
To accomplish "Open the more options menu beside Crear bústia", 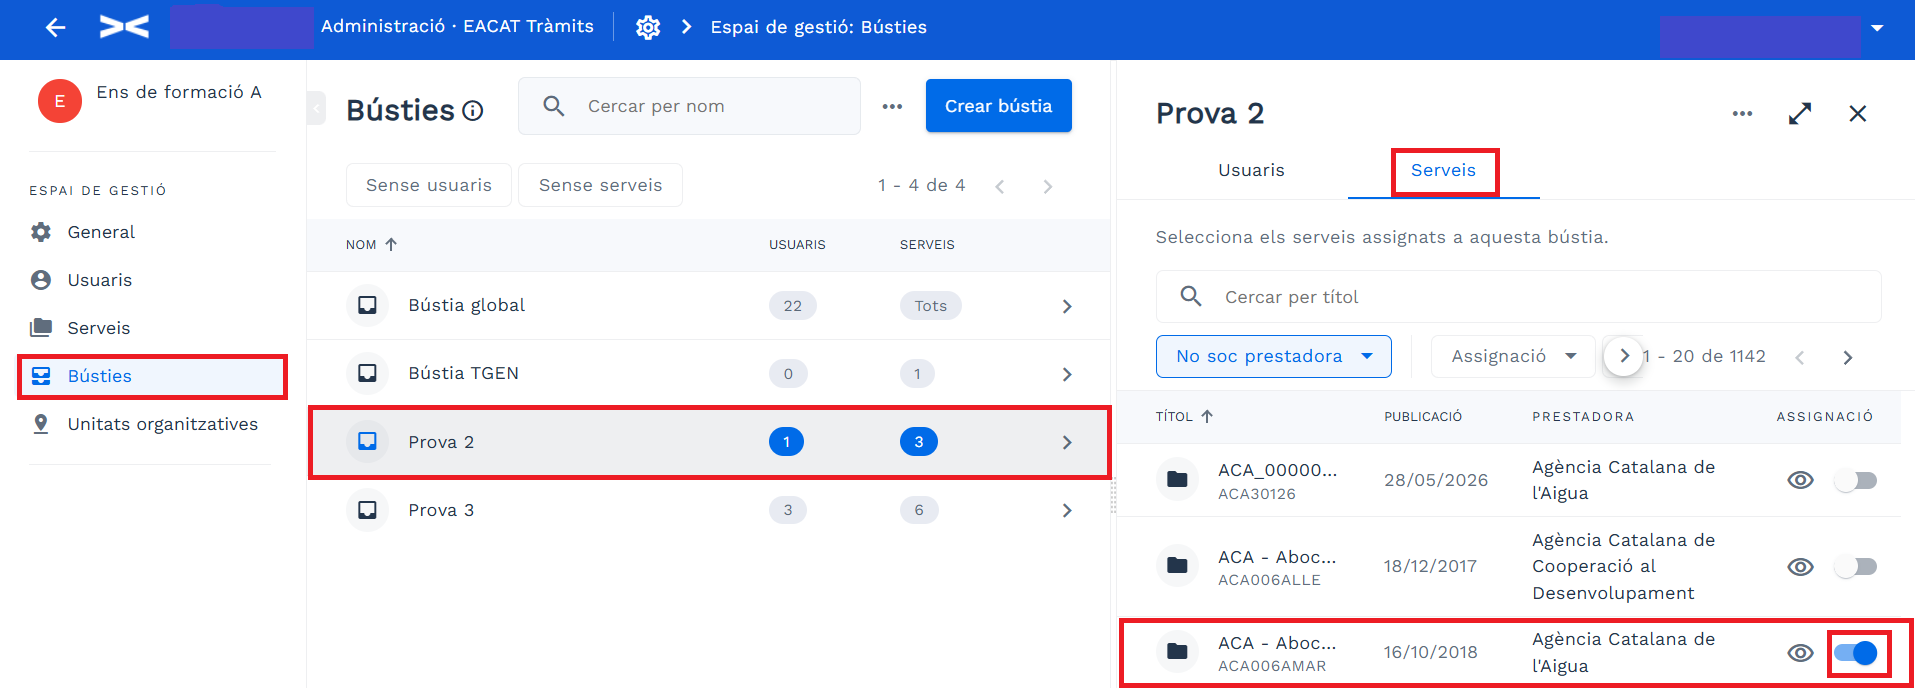I will click(x=892, y=106).
